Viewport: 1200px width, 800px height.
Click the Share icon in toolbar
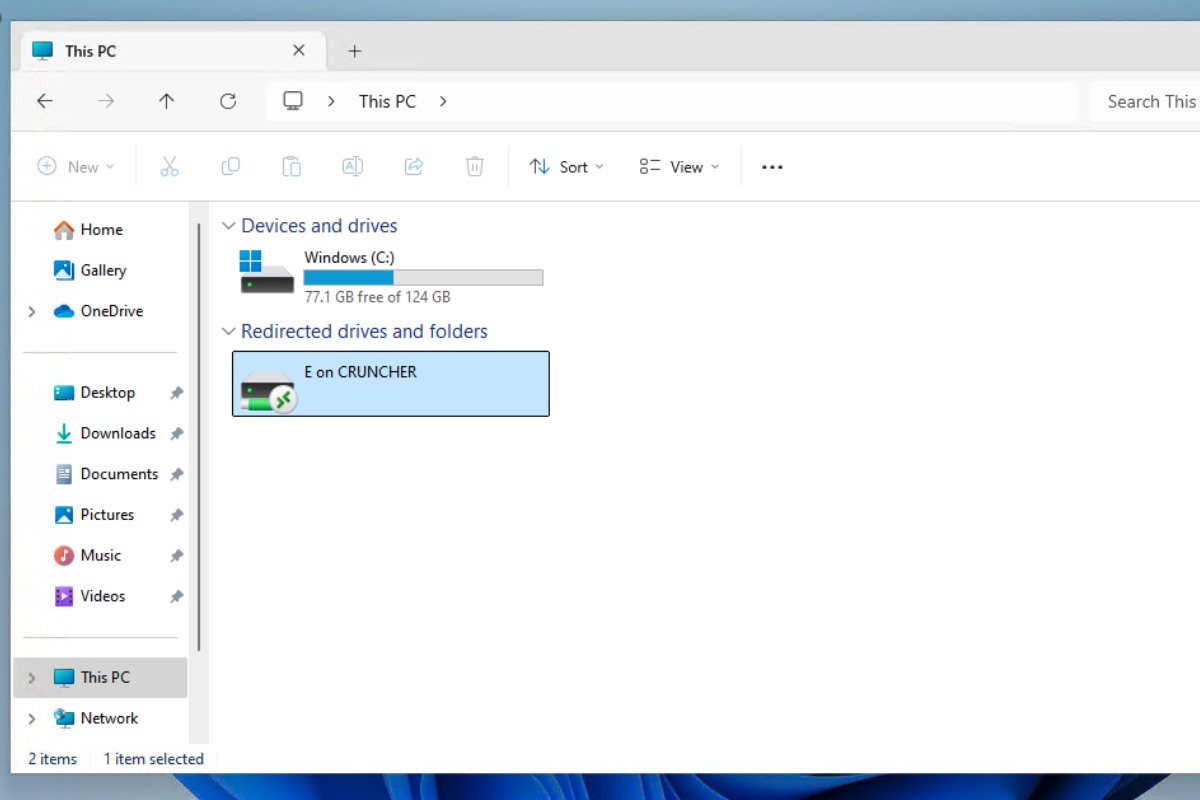[414, 167]
